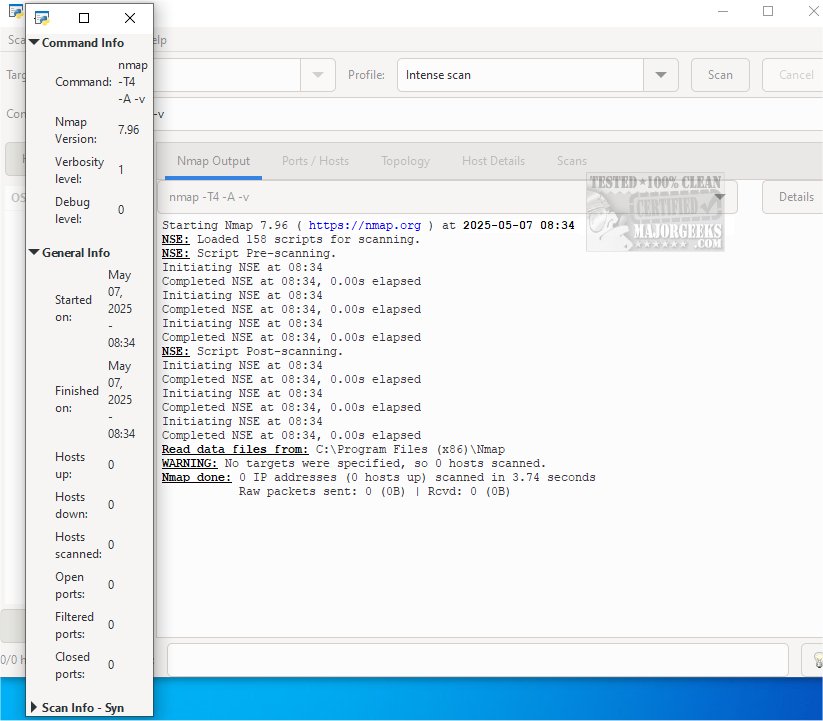Maximize the scan details dialog

(84, 18)
